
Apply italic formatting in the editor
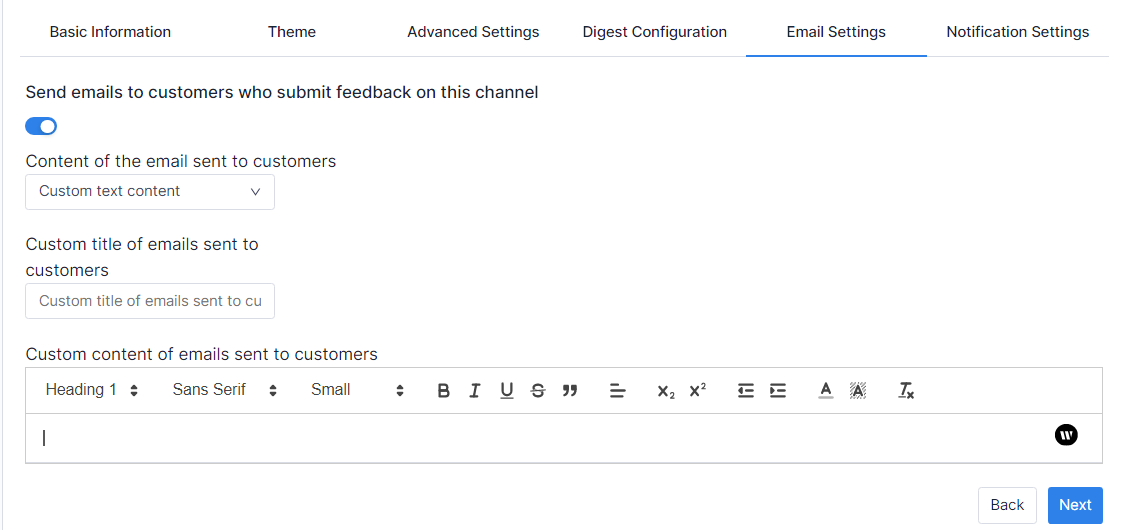click(475, 391)
